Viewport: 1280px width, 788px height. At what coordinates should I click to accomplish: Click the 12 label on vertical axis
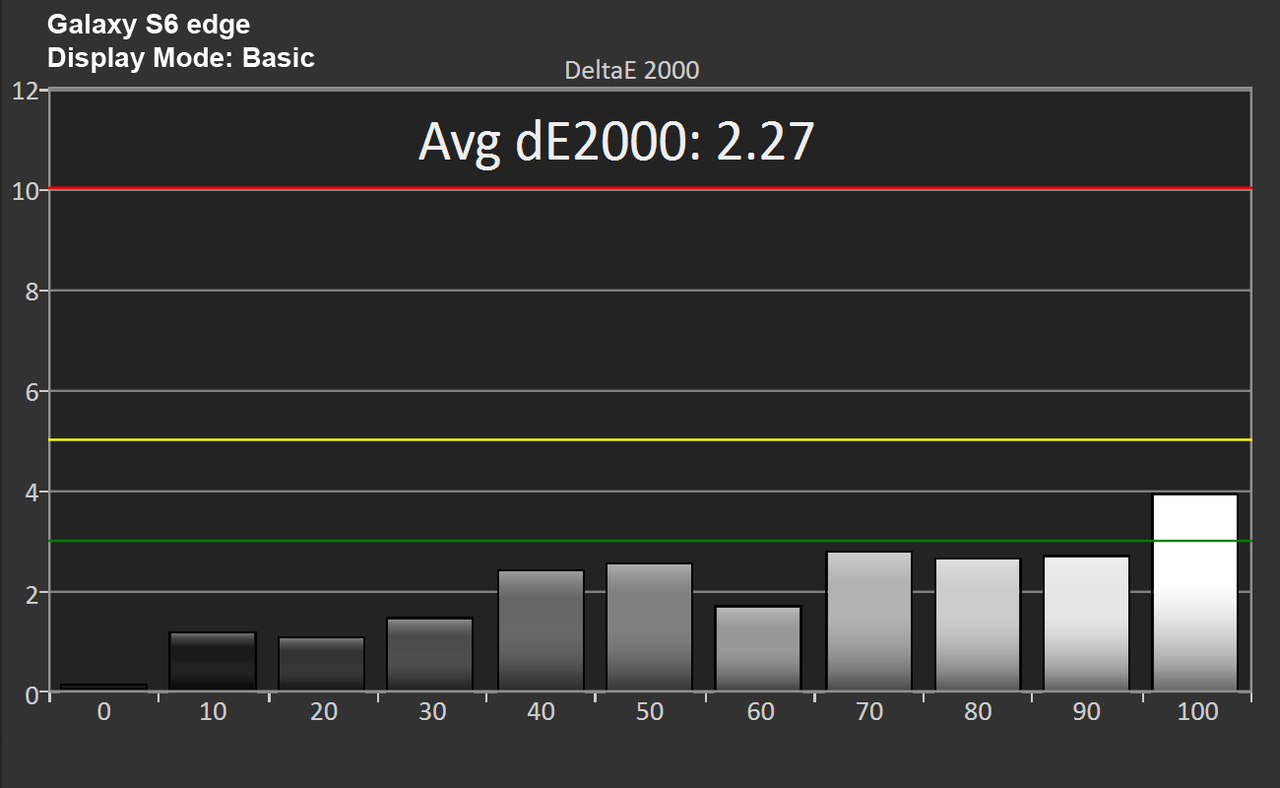tap(25, 90)
